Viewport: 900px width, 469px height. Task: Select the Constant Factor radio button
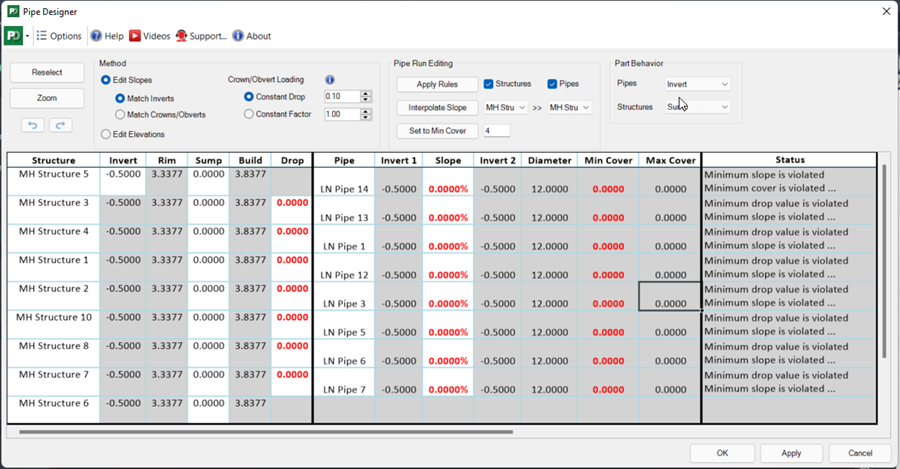(249, 114)
